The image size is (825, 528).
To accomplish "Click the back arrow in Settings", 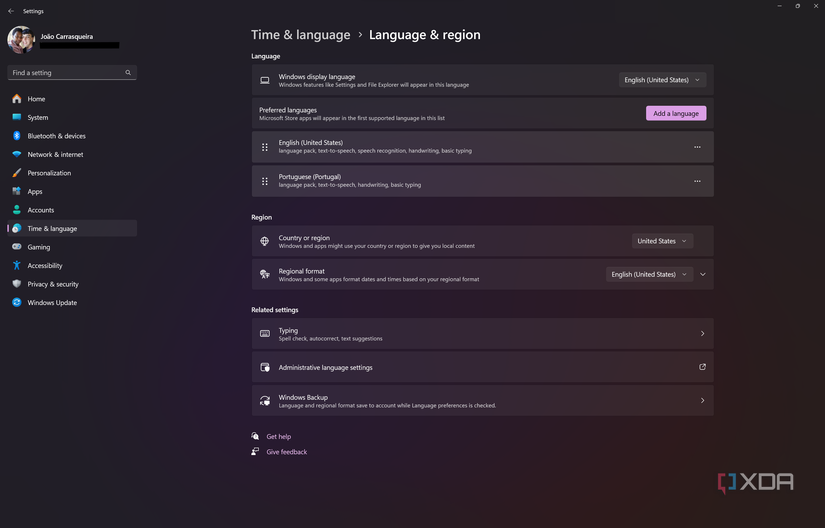I will tap(11, 11).
